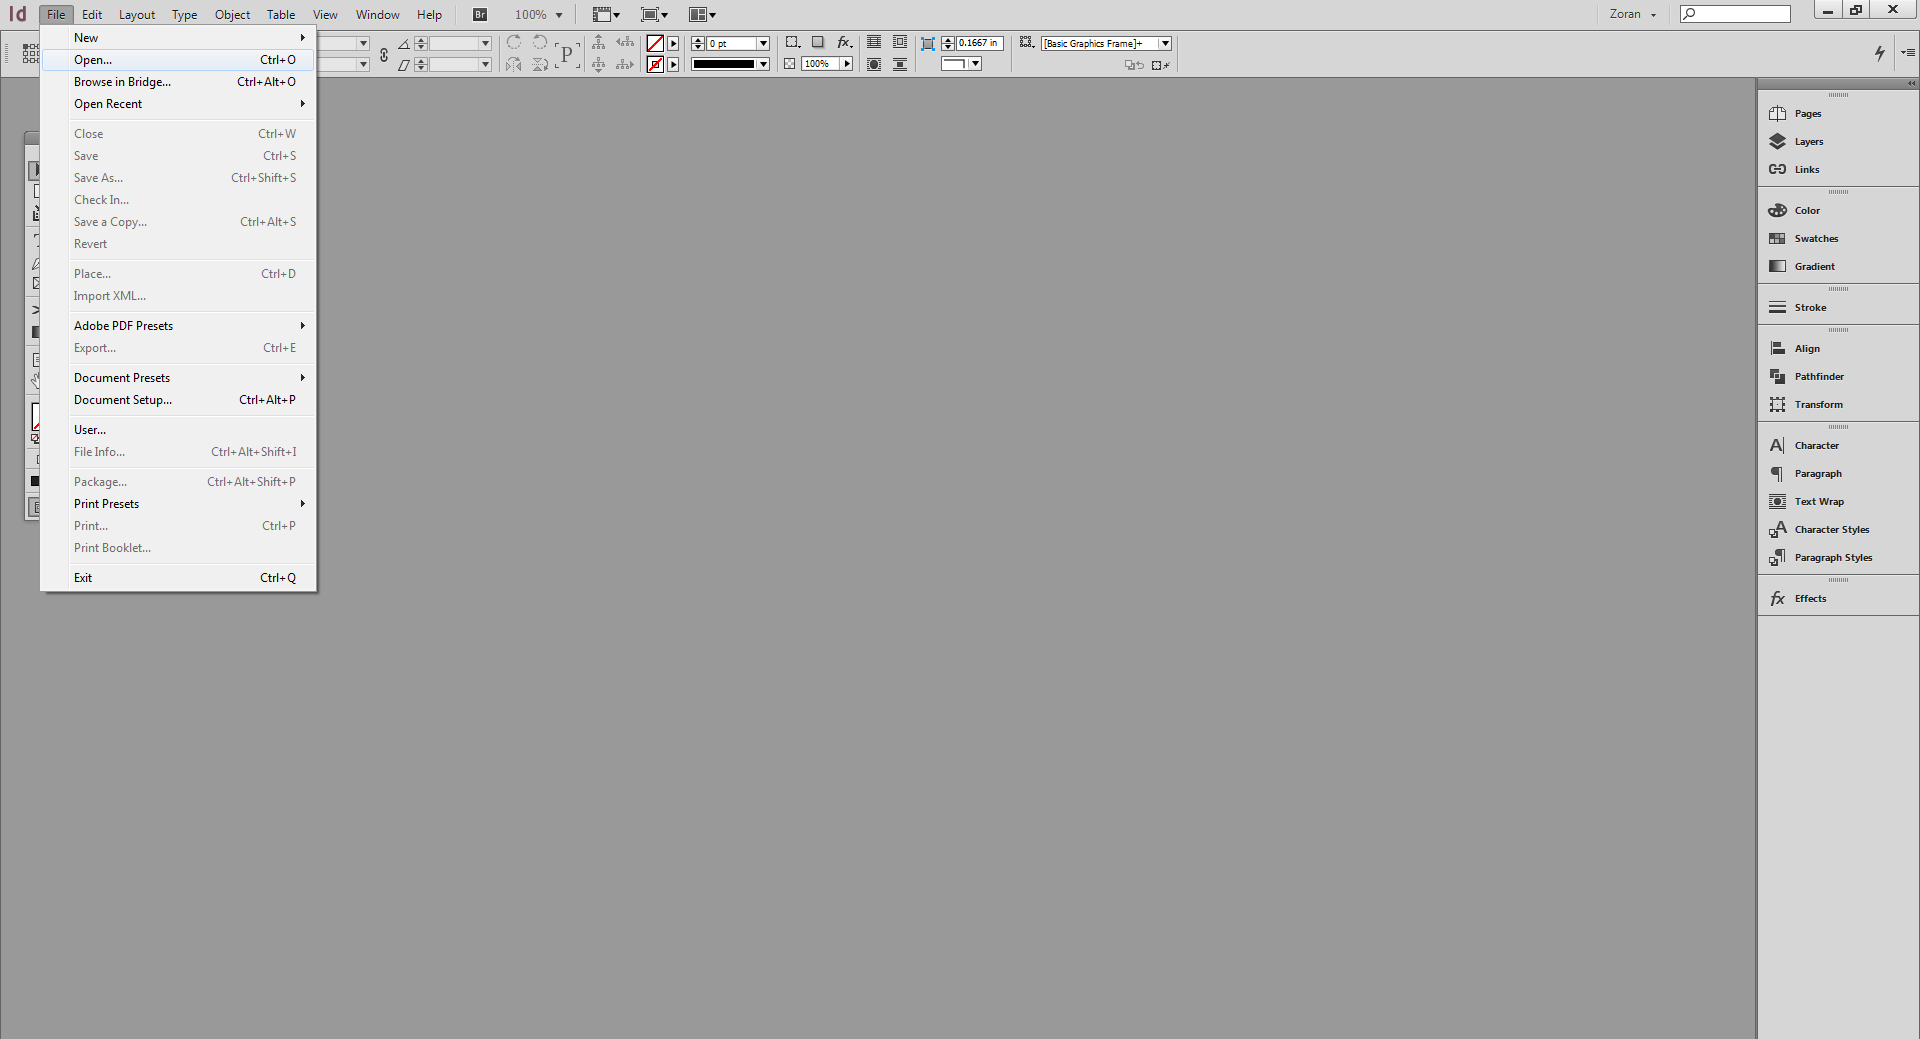Open the stroke type dropdown
The image size is (1920, 1039).
(x=763, y=64)
